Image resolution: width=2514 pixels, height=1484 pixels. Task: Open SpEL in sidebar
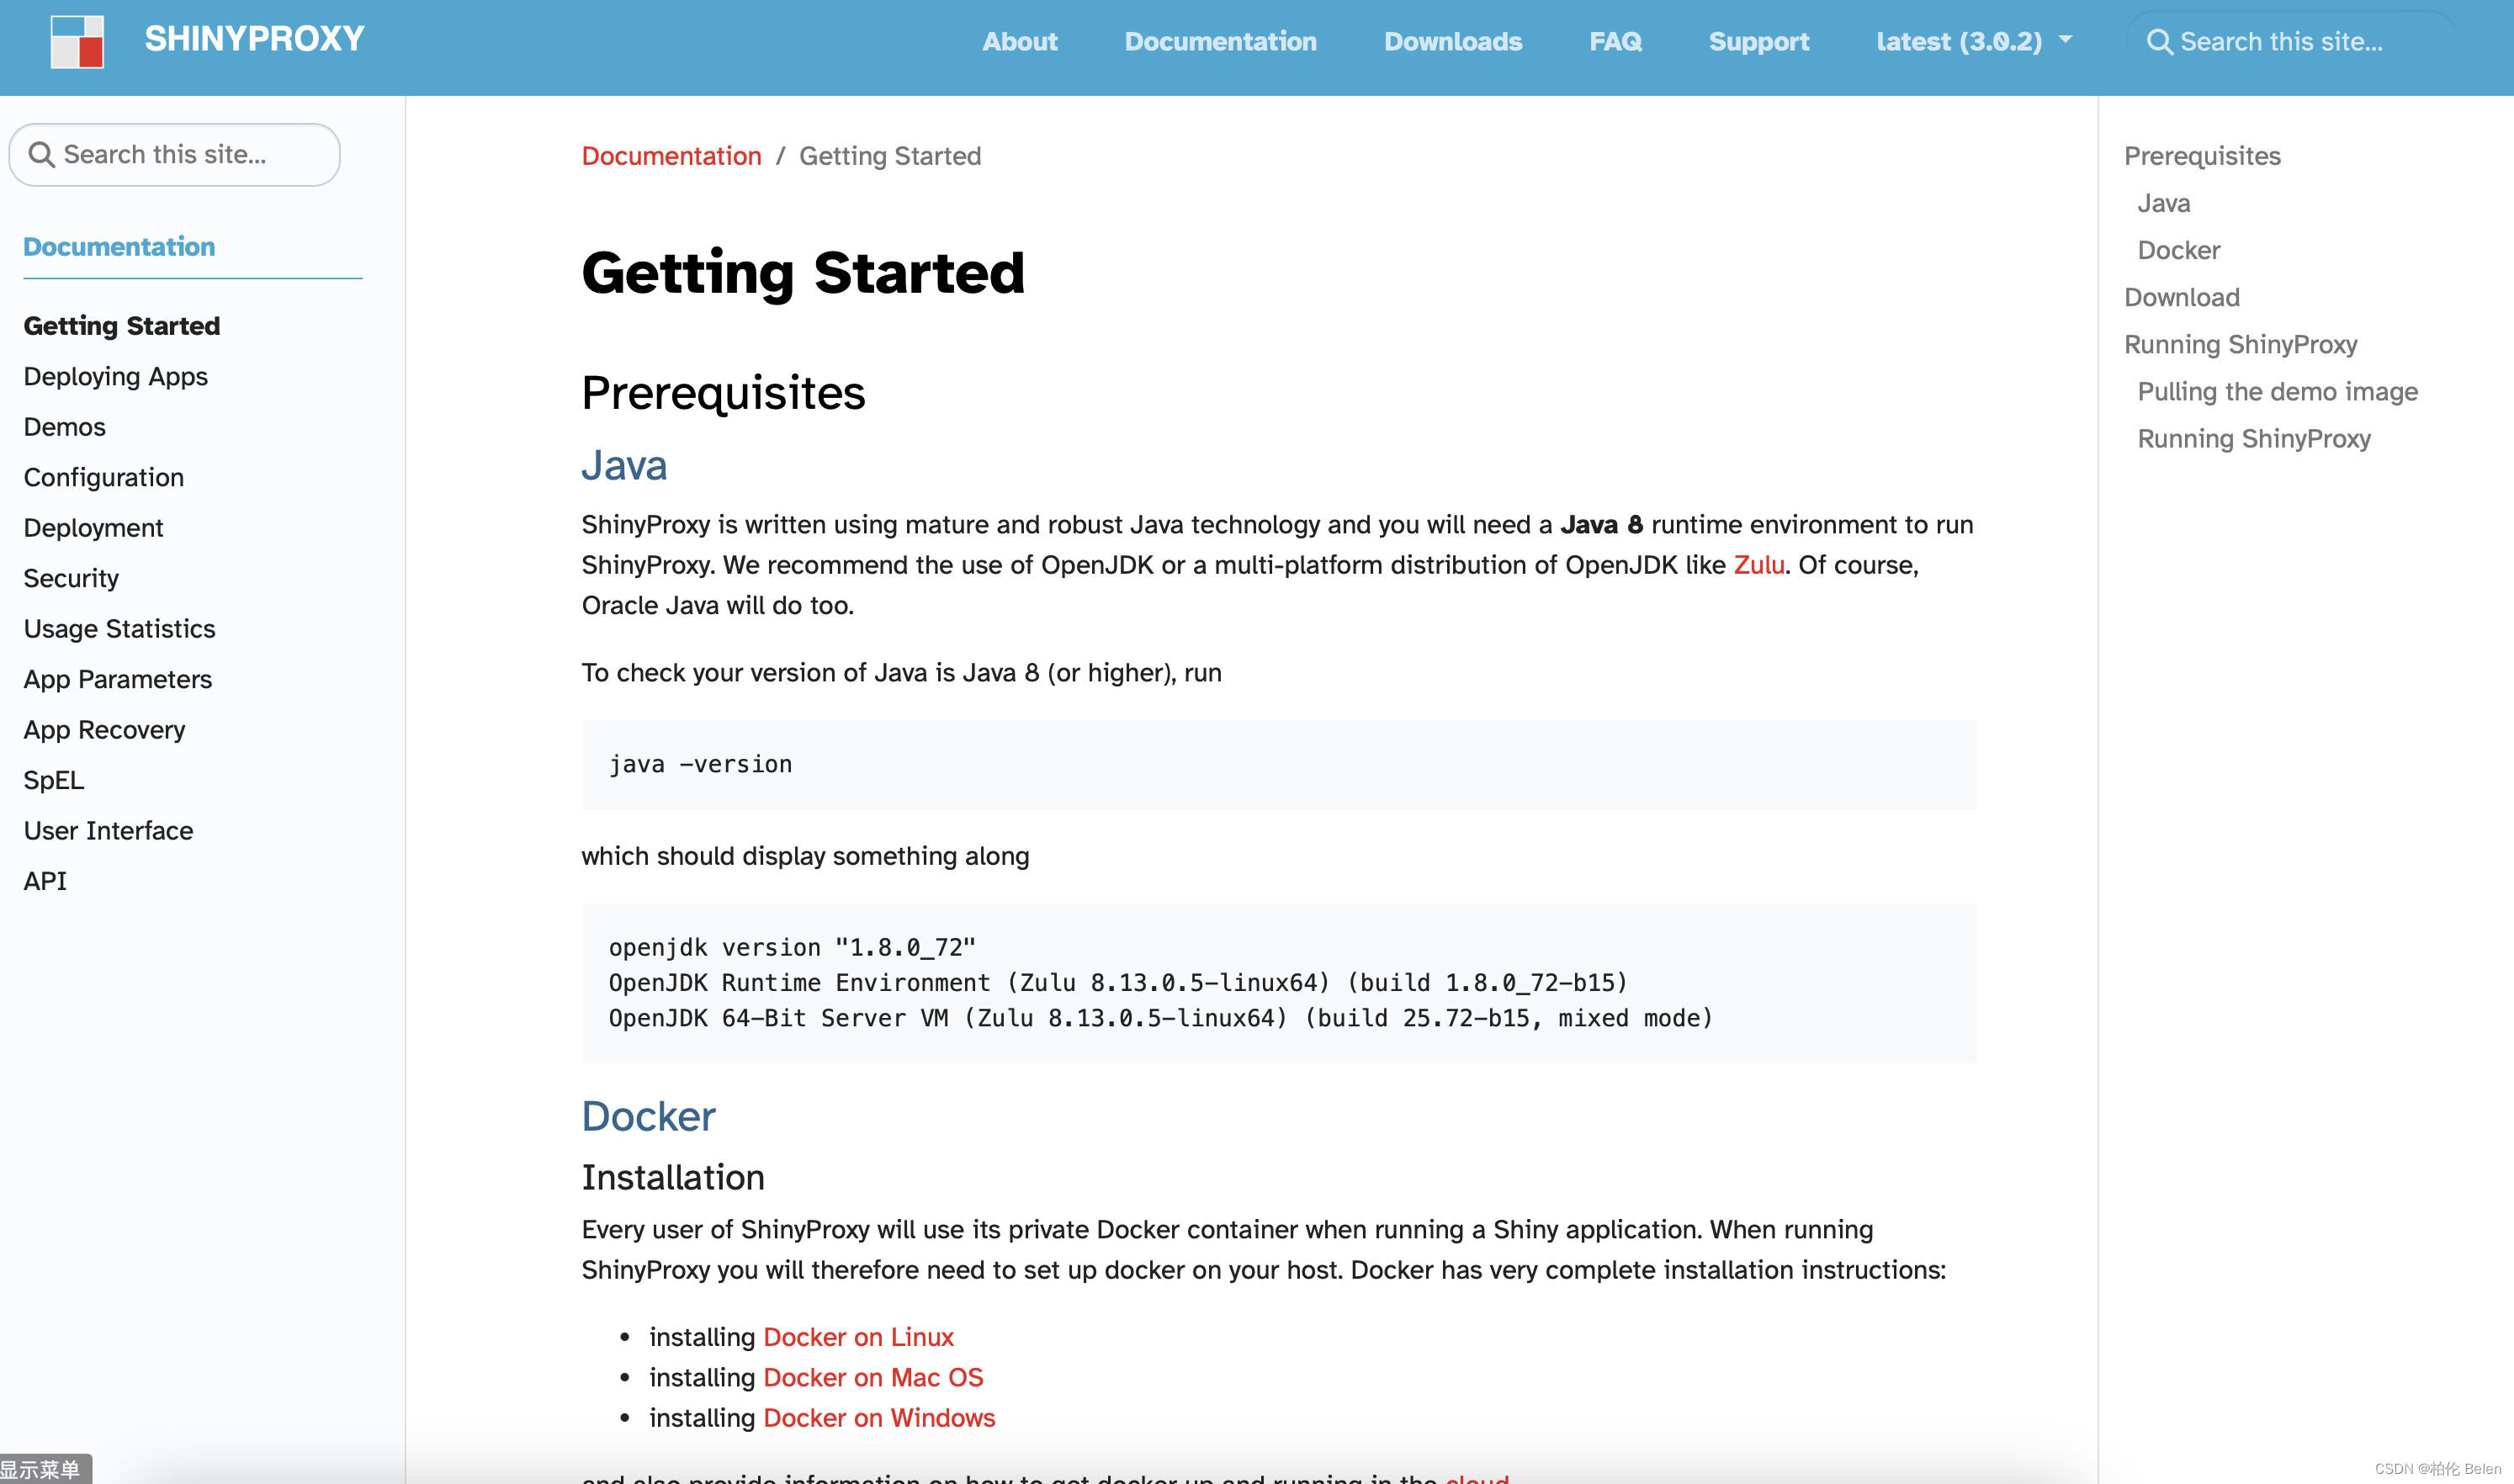coord(54,780)
